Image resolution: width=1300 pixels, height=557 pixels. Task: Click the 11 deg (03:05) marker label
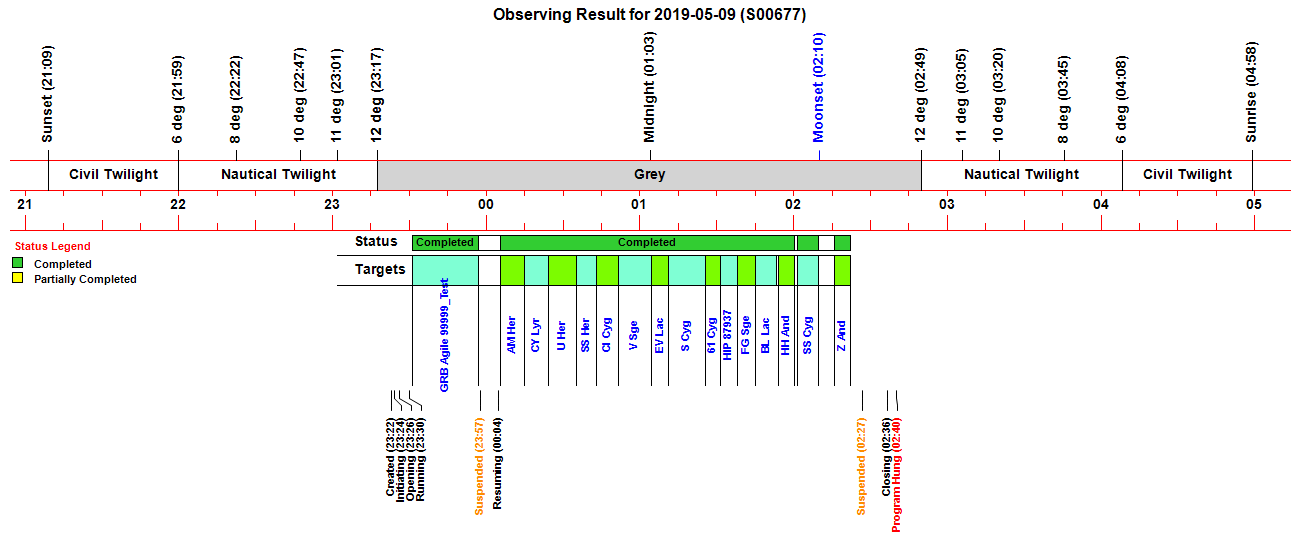click(x=962, y=95)
